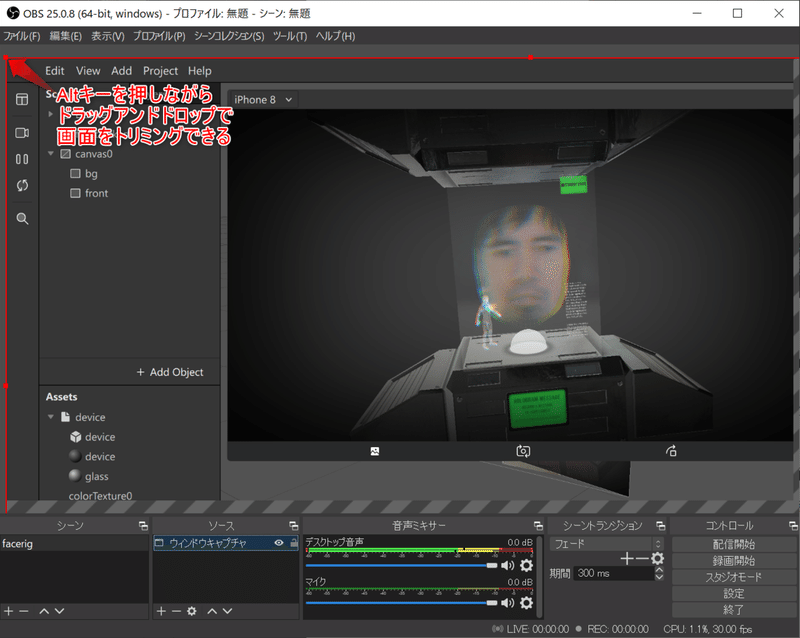This screenshot has height=638, width=800.
Task: Open マイク audio settings gear
Action: pyautogui.click(x=526, y=603)
